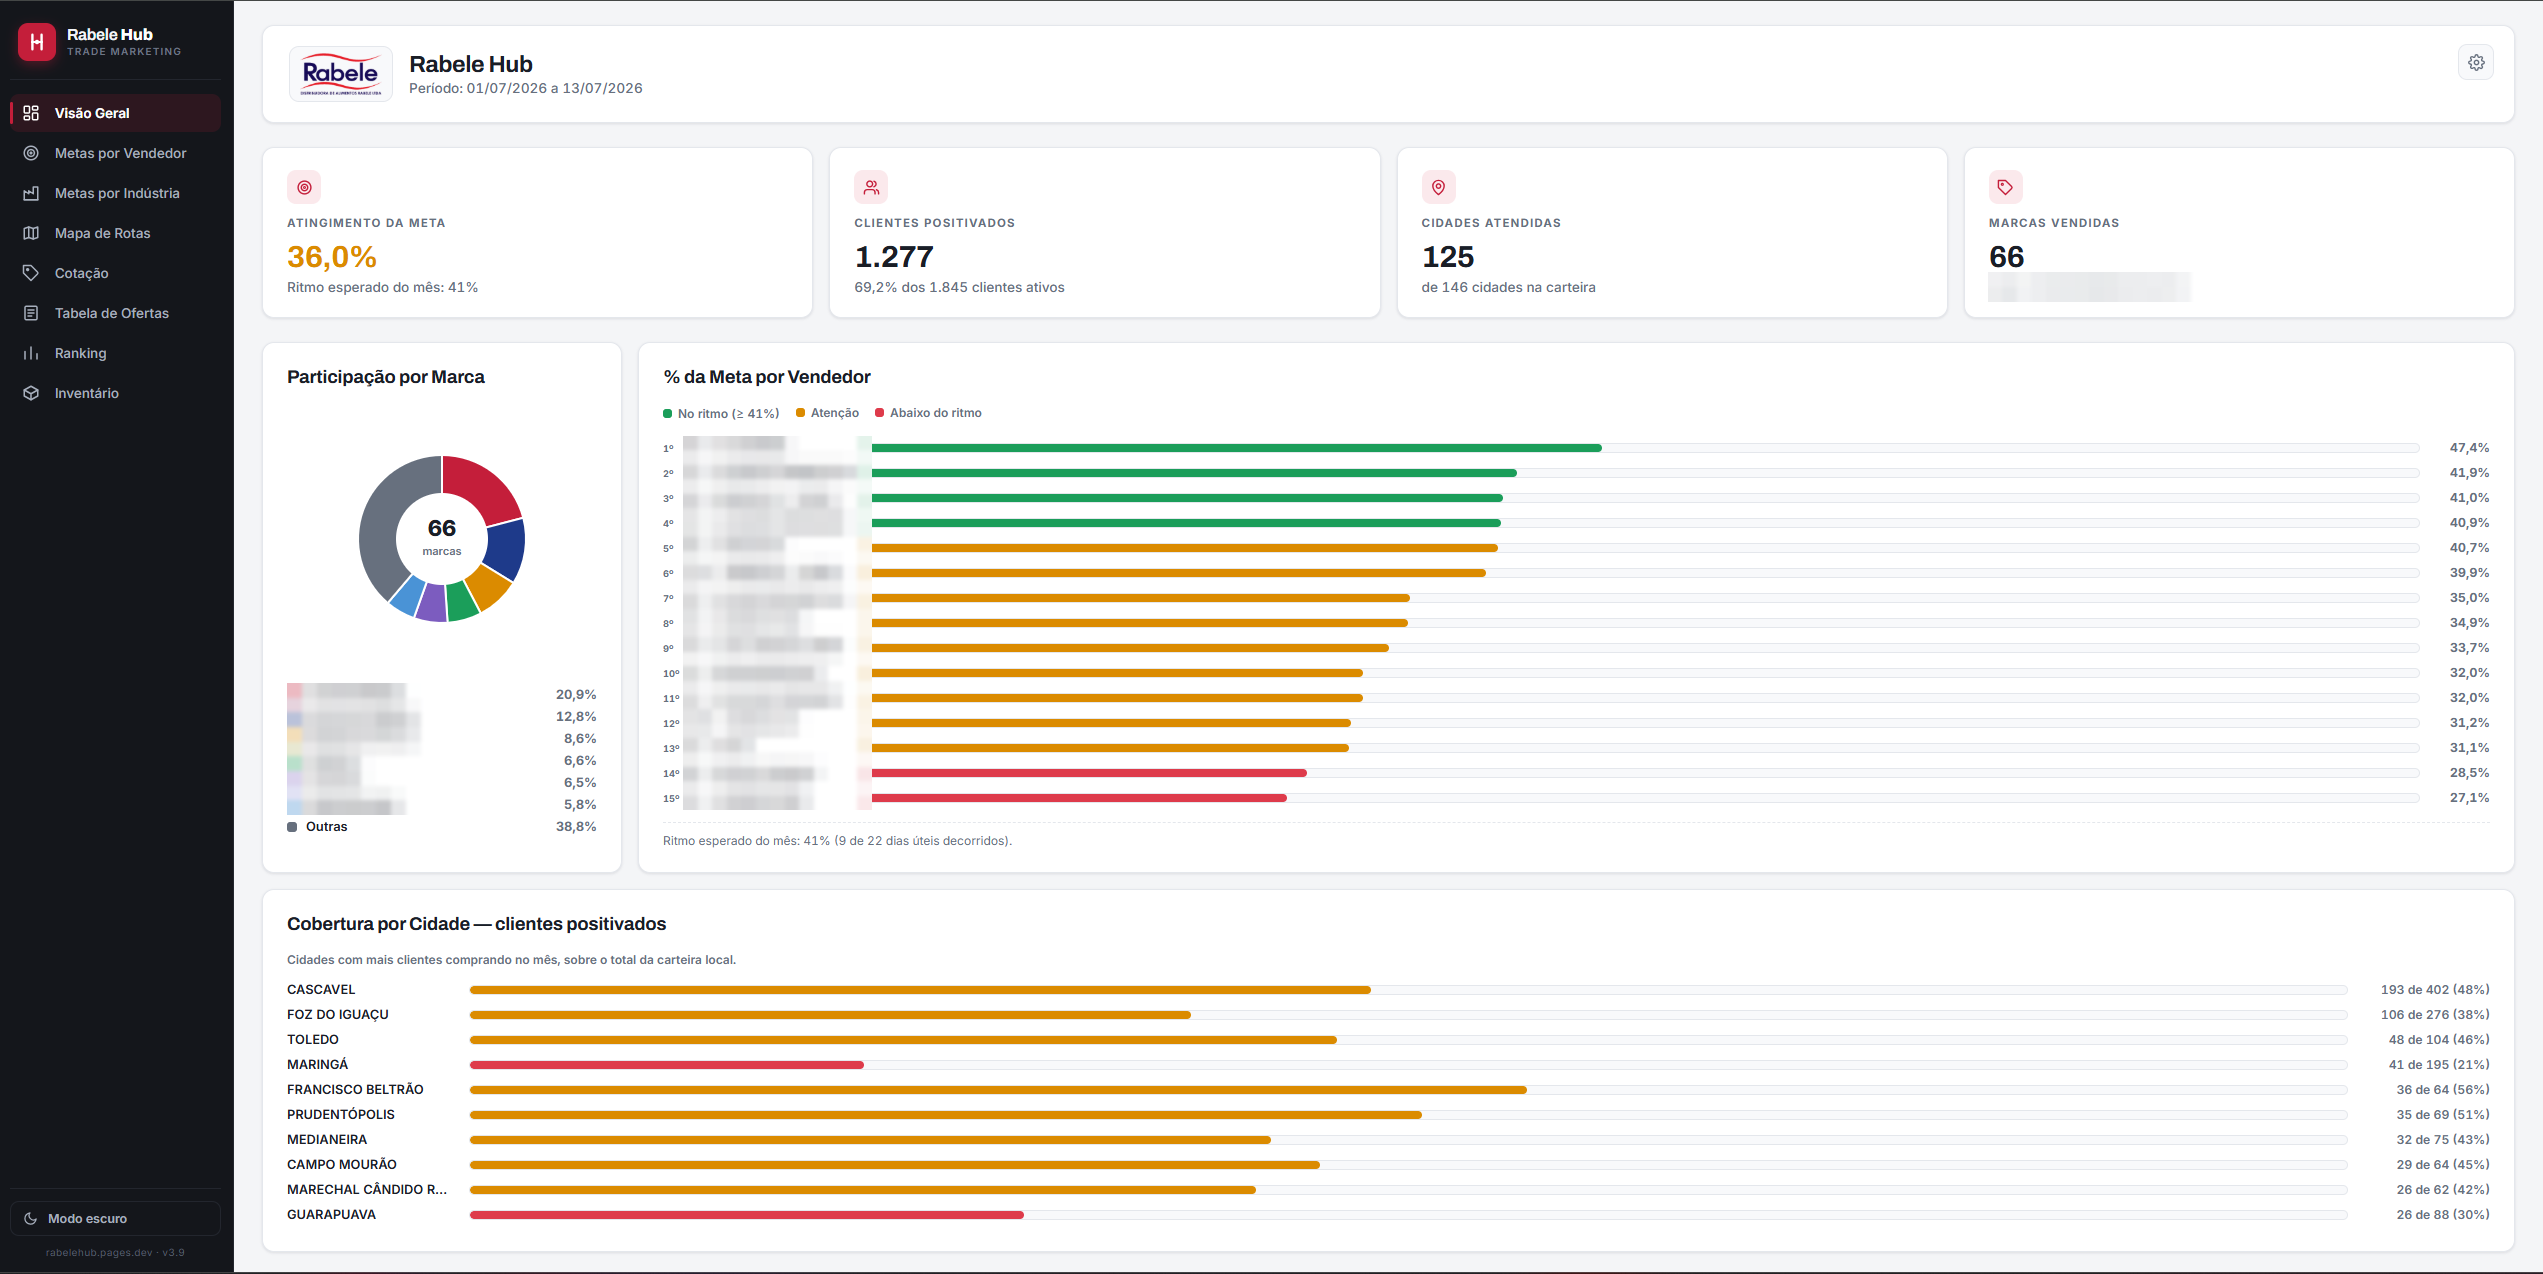The height and width of the screenshot is (1274, 2543).
Task: Click the 1.277 clientes positivados value
Action: tap(894, 257)
